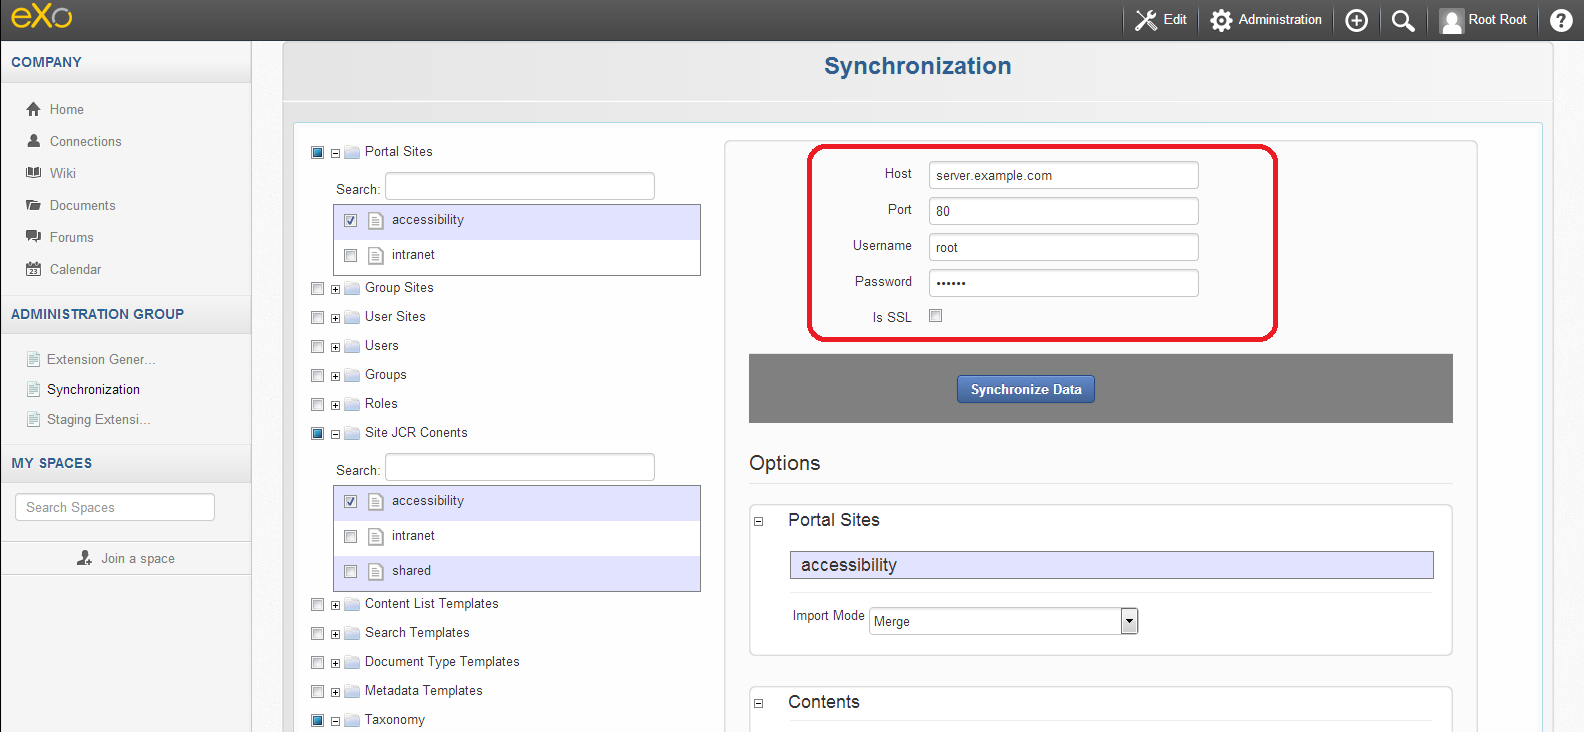Open the Staging Extensi... link

pyautogui.click(x=99, y=419)
